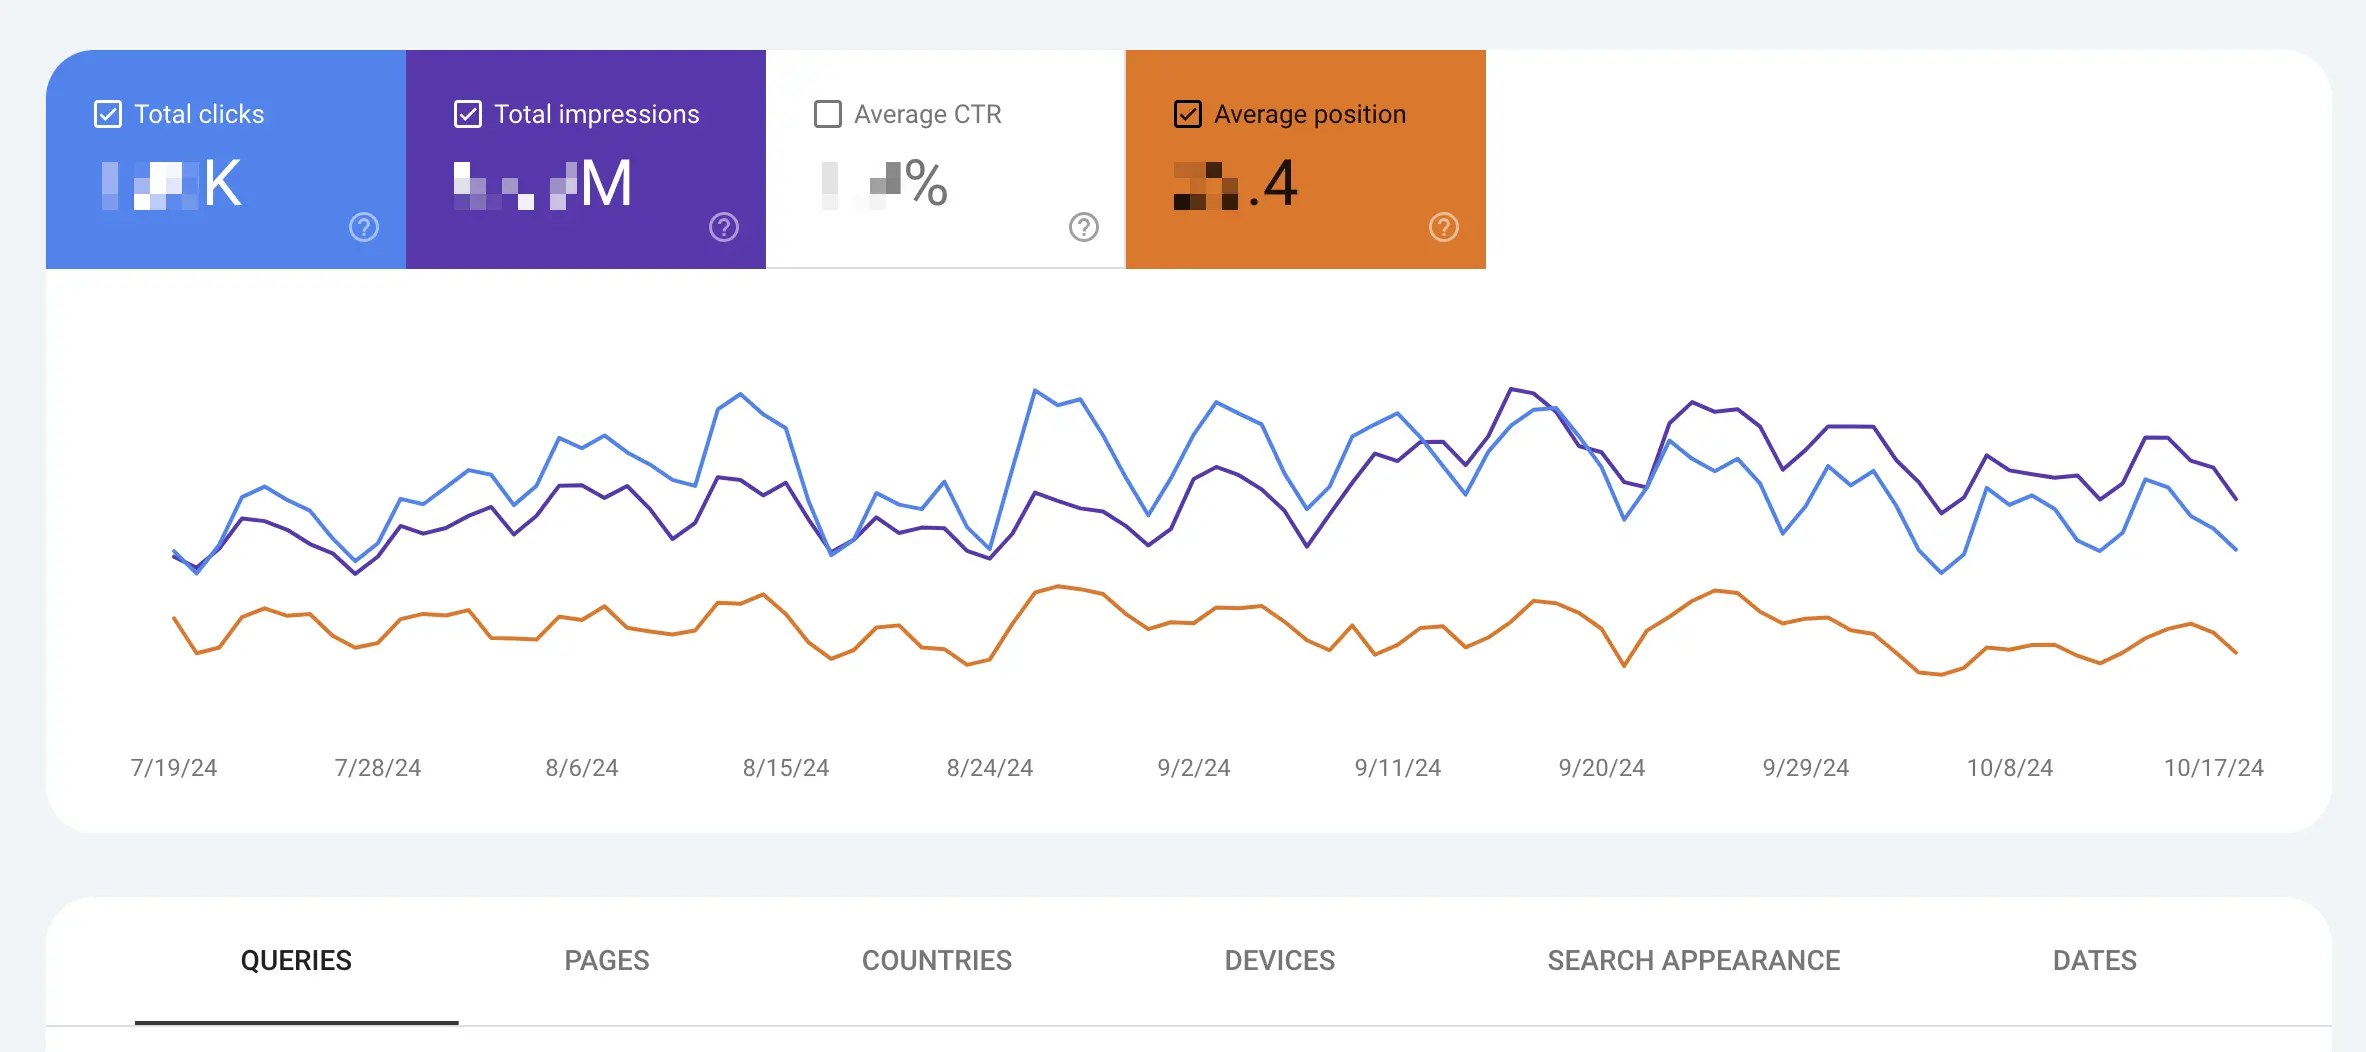
Task: Open help icon on Total clicks card
Action: (x=364, y=227)
